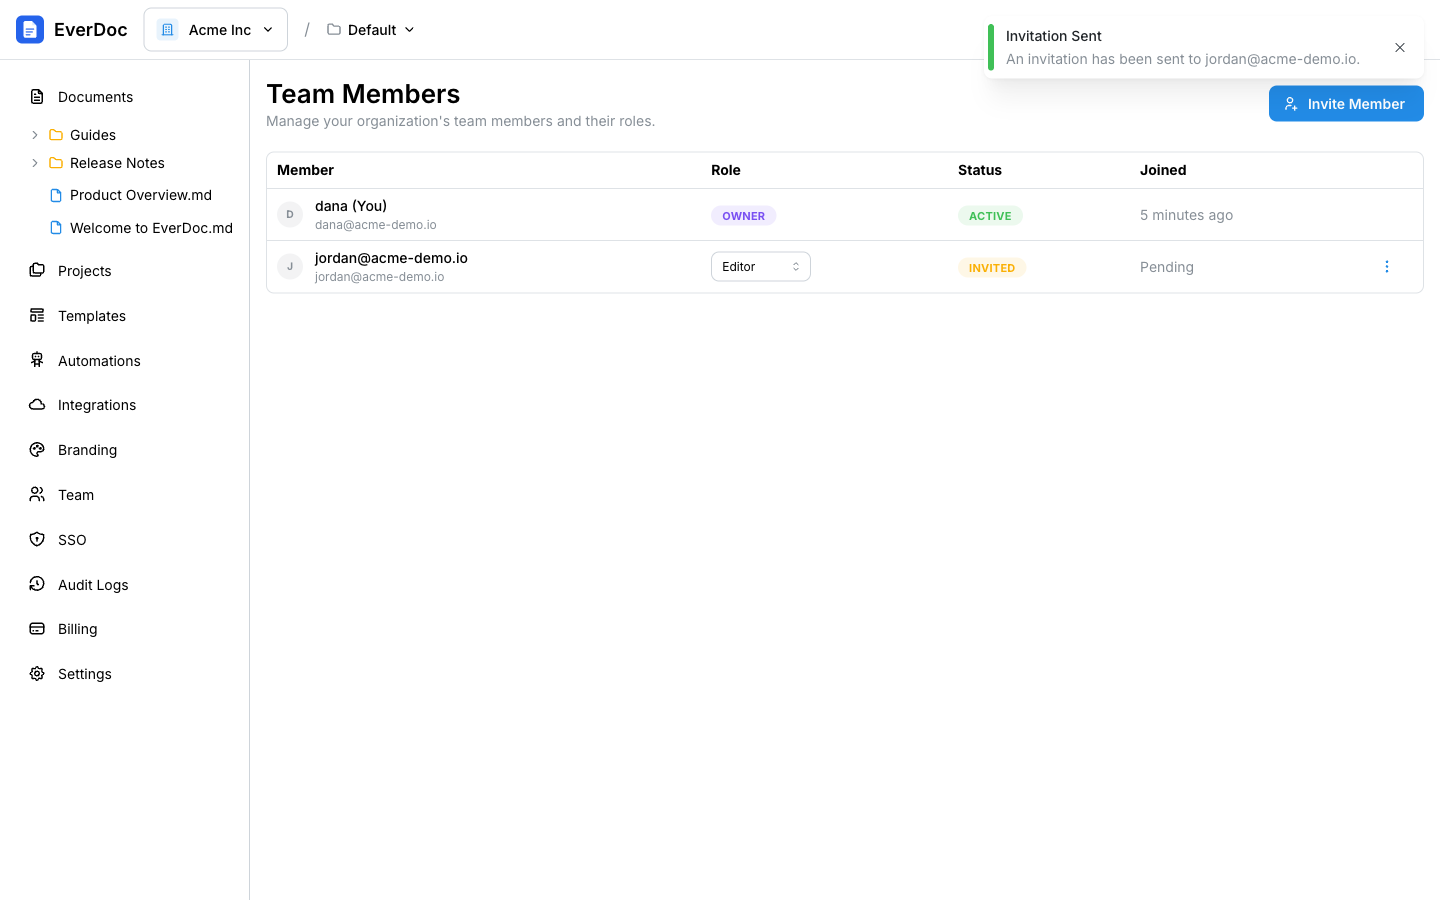Click dana's avatar circle
1440x900 pixels.
point(290,214)
